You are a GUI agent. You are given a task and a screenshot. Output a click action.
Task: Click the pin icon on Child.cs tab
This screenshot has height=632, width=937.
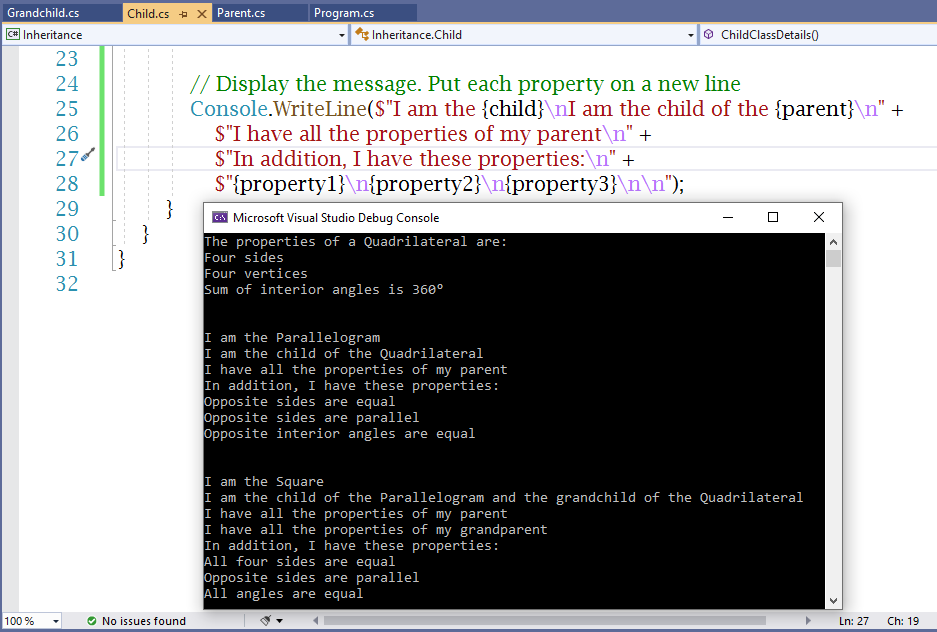[183, 13]
